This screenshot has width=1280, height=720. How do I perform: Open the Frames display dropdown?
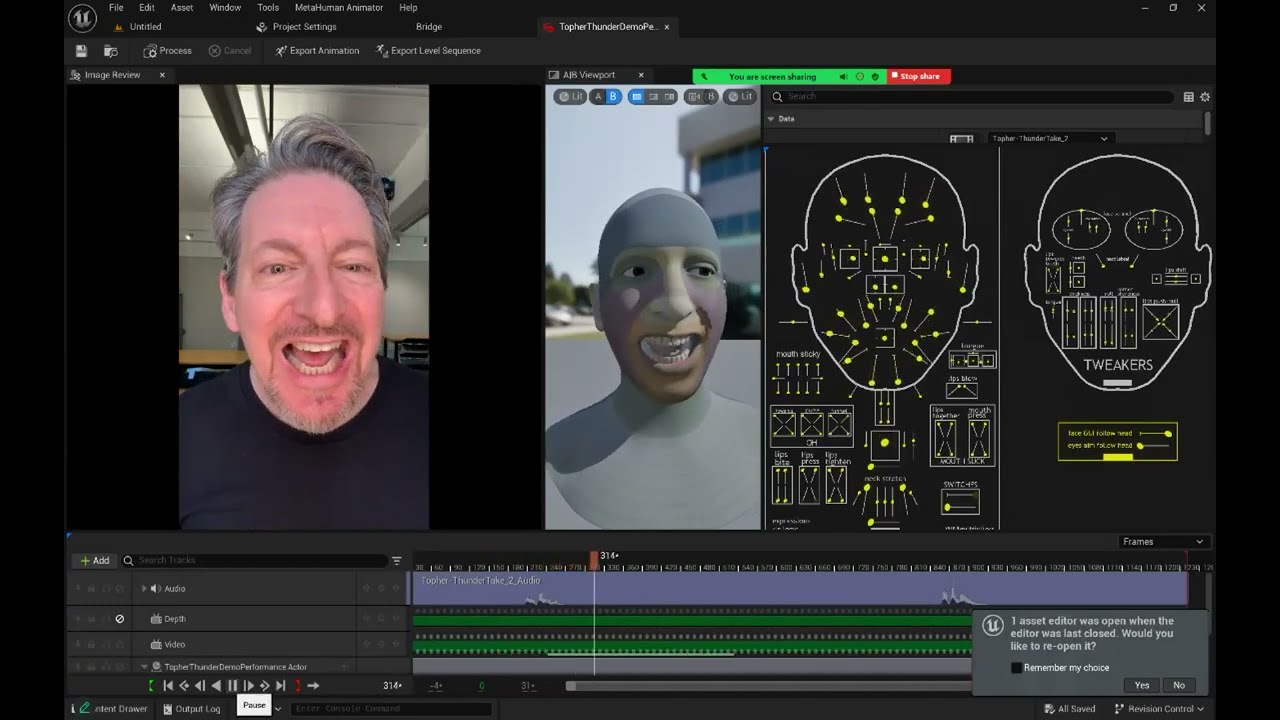[1163, 542]
